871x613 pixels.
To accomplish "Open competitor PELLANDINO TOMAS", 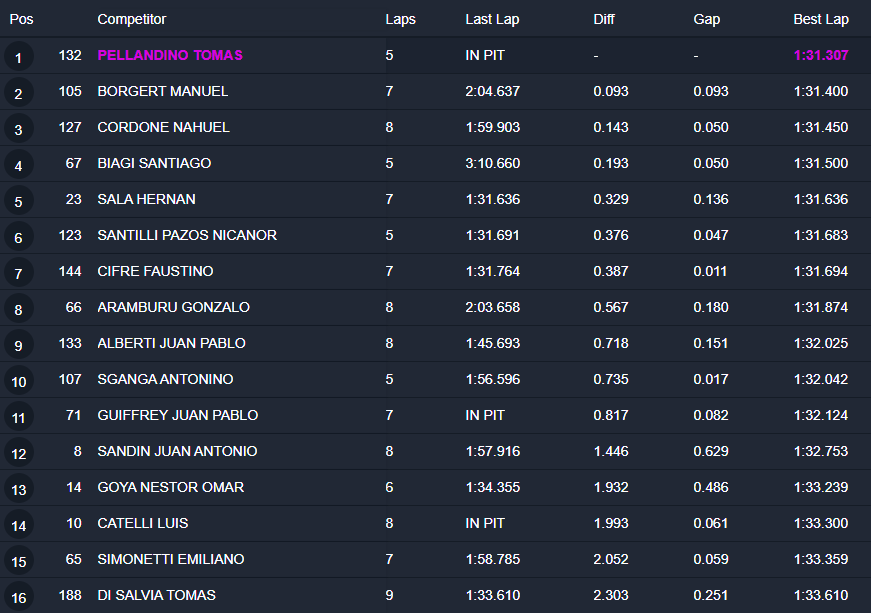I will 170,55.
